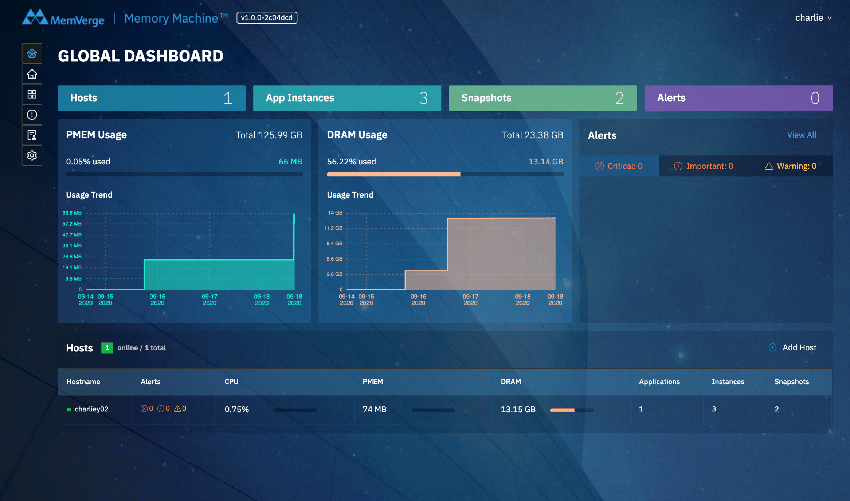This screenshot has height=501, width=850.
Task: Open host charliey02
Action: click(91, 409)
